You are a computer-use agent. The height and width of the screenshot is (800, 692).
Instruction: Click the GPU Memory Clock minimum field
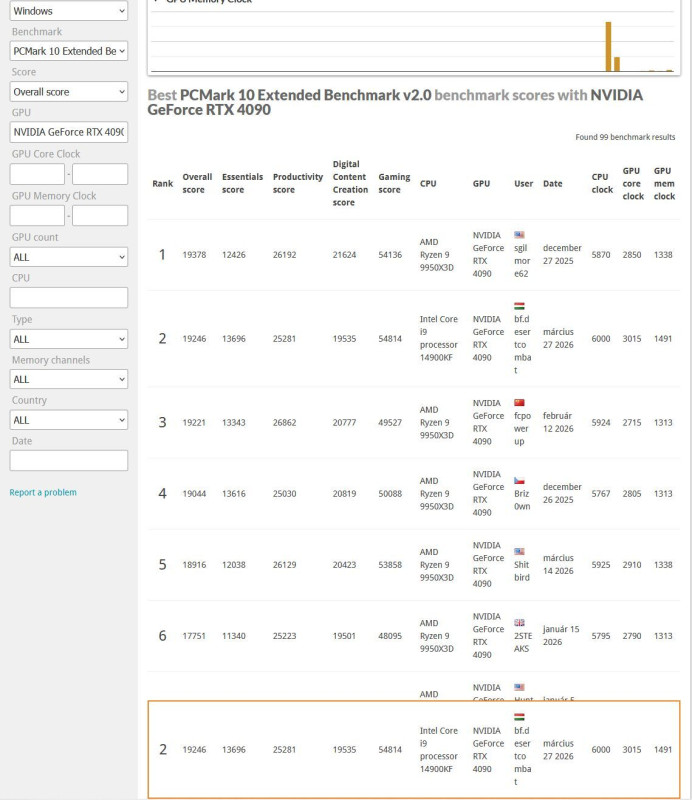click(x=37, y=215)
